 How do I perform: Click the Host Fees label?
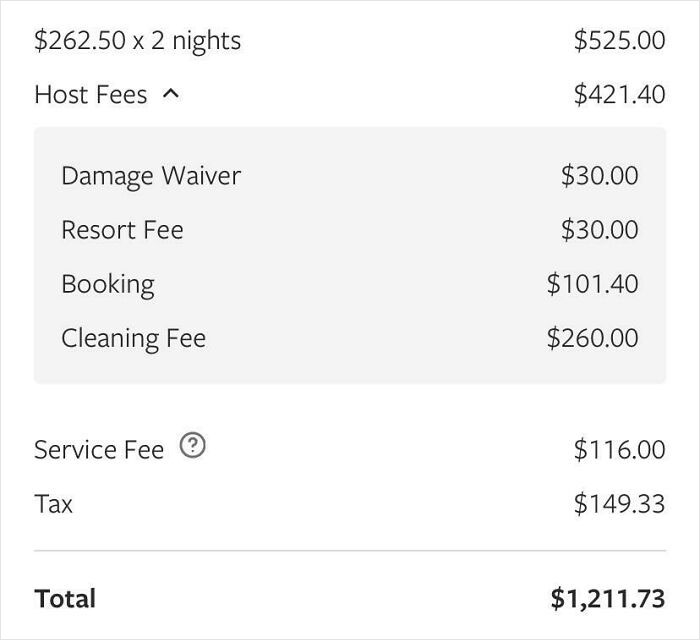coord(90,95)
